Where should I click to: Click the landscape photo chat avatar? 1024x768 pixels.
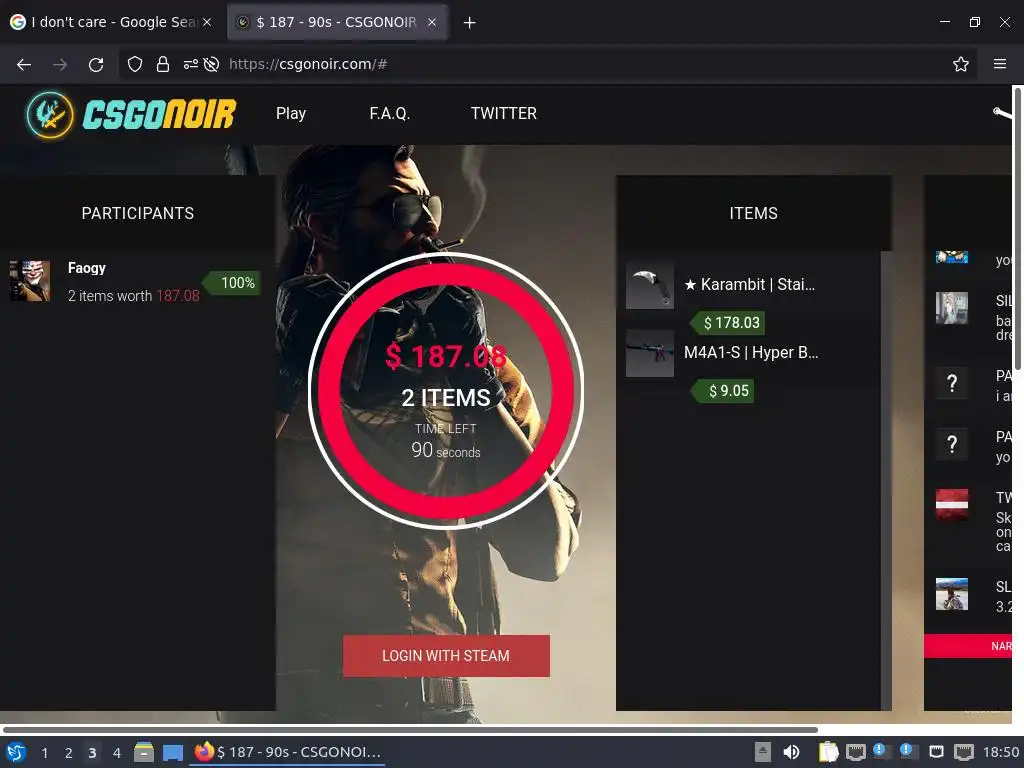pyautogui.click(x=952, y=594)
